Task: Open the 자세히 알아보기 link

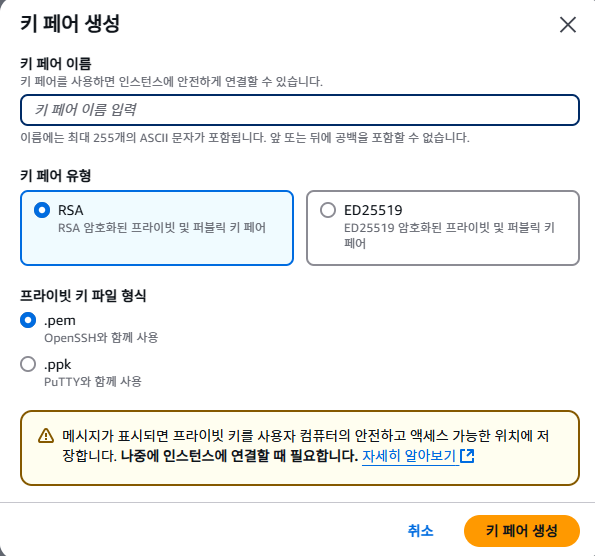Action: coord(409,455)
